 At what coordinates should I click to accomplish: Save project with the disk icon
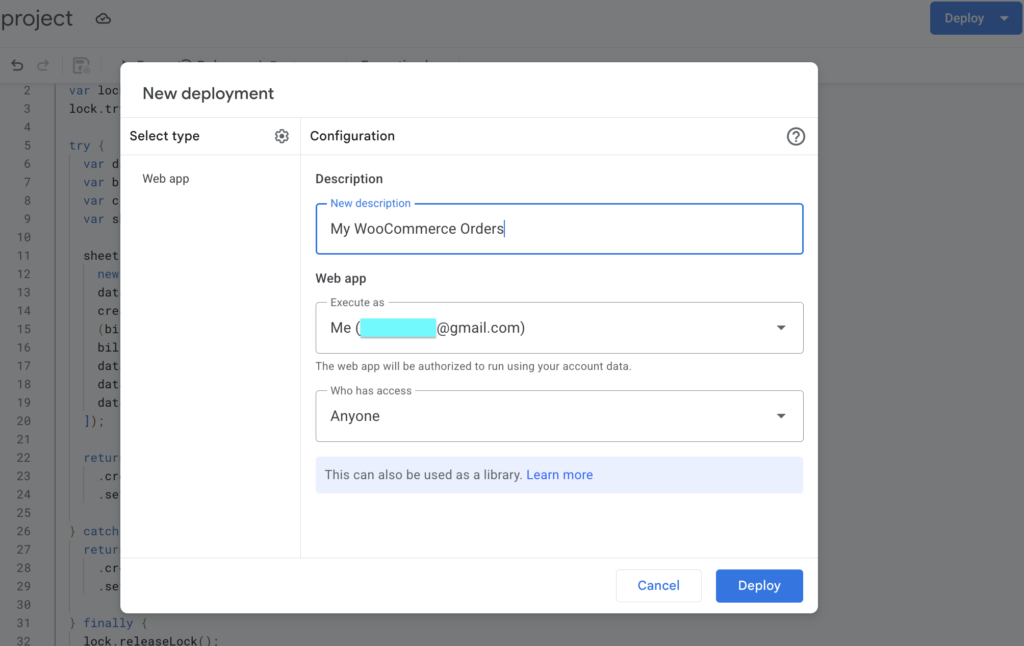pos(81,65)
